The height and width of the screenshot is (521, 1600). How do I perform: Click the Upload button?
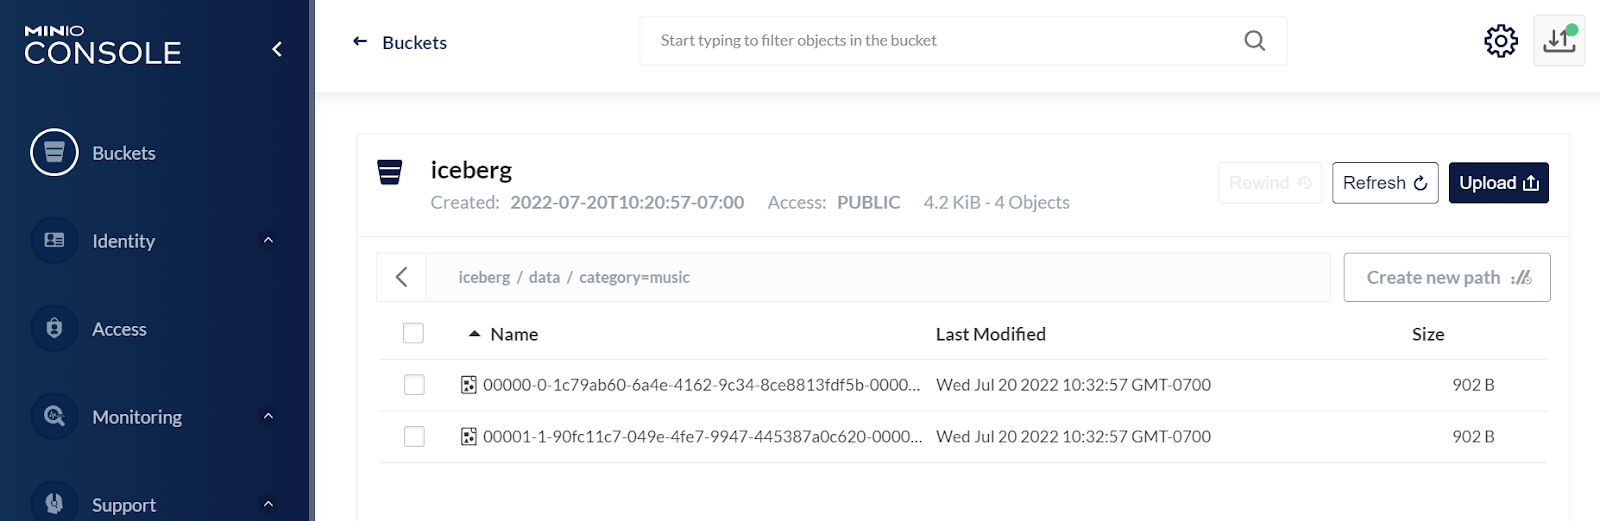point(1498,183)
